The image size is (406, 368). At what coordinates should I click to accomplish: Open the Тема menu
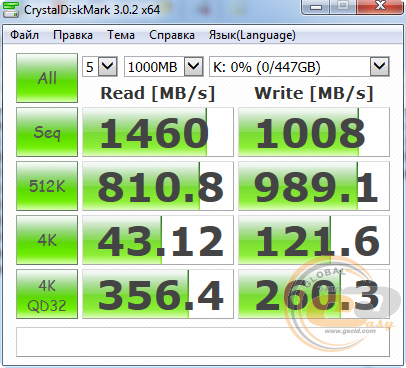(121, 35)
